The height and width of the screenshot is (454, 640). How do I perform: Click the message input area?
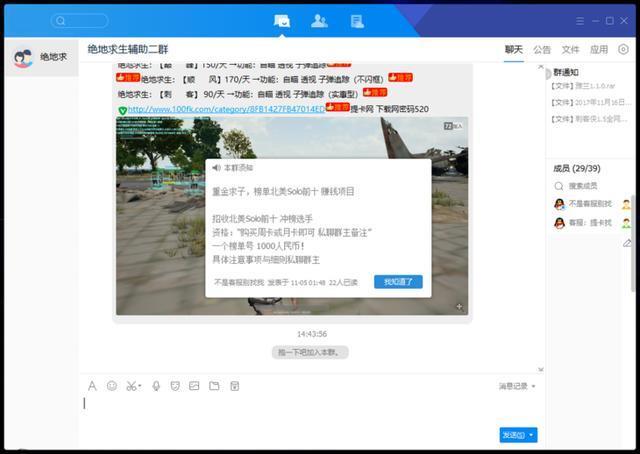[312, 410]
